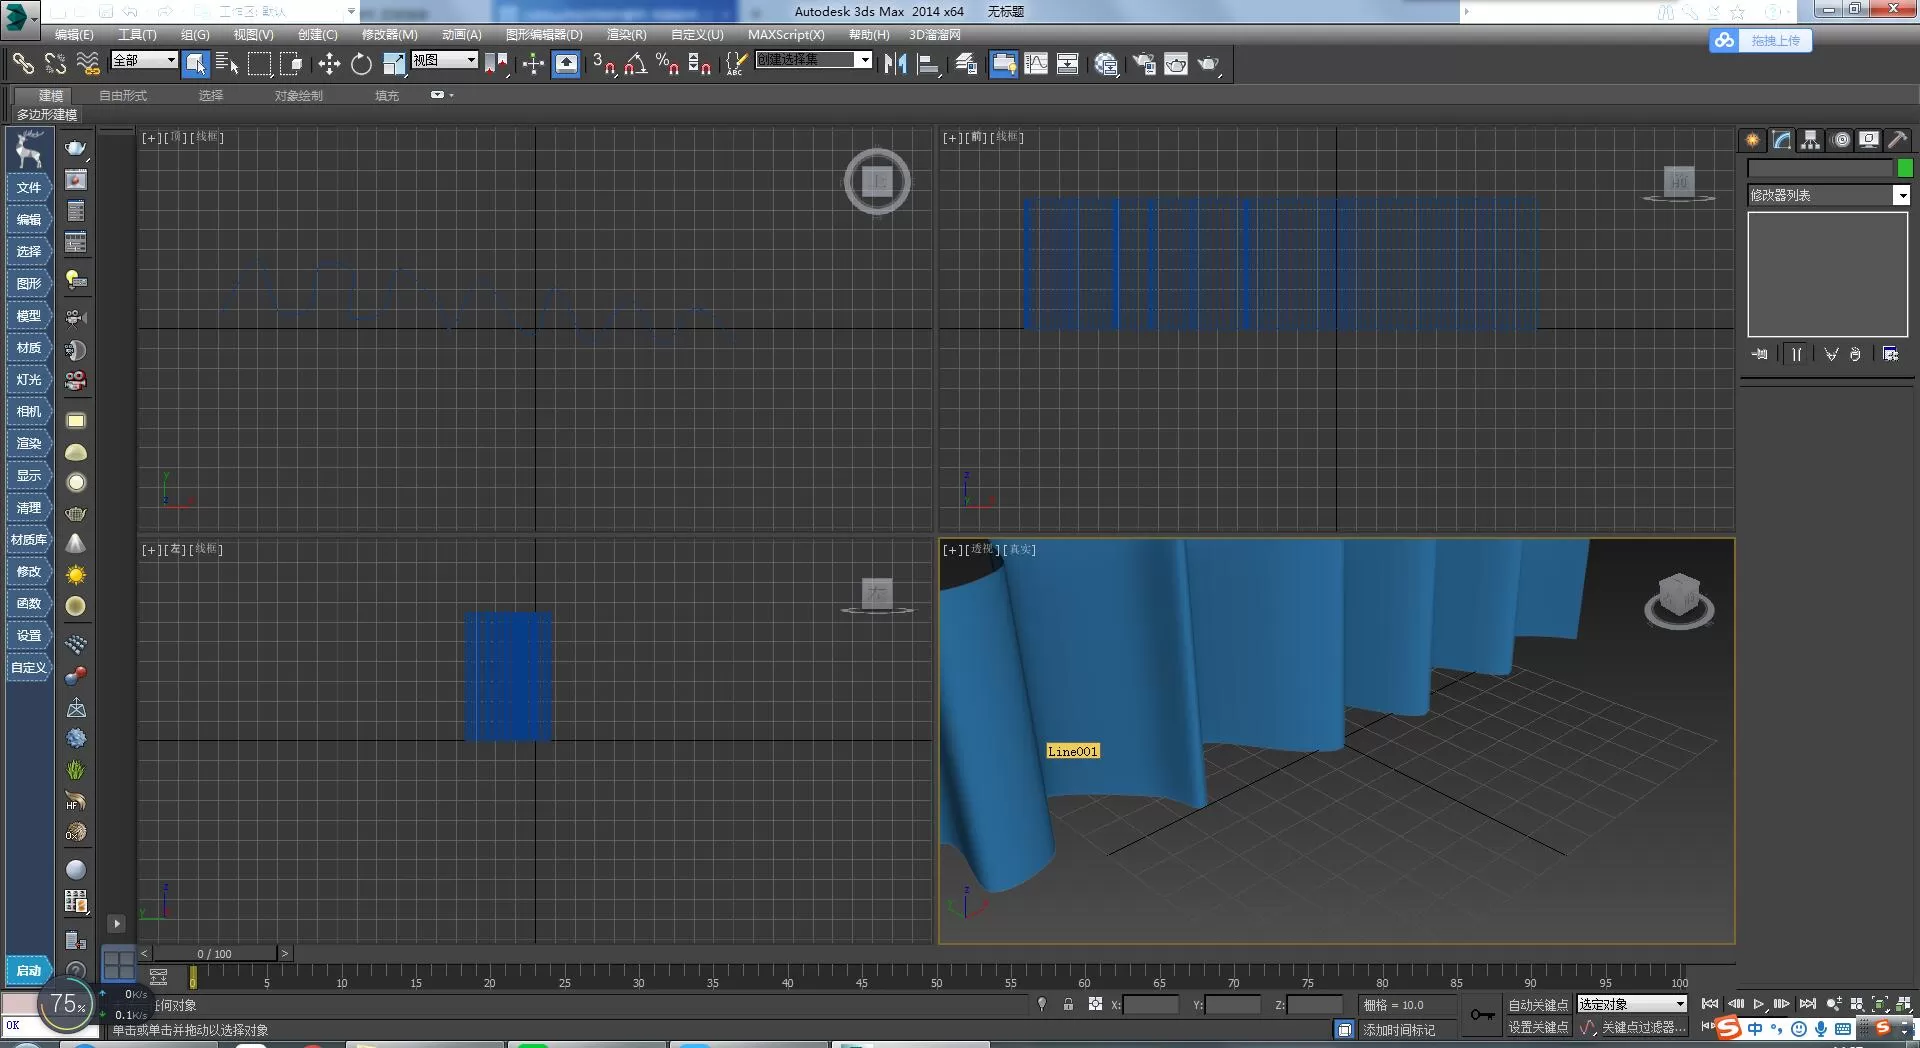This screenshot has width=1920, height=1048.
Task: Toggle Window/Crossing selection mode
Action: pos(292,64)
